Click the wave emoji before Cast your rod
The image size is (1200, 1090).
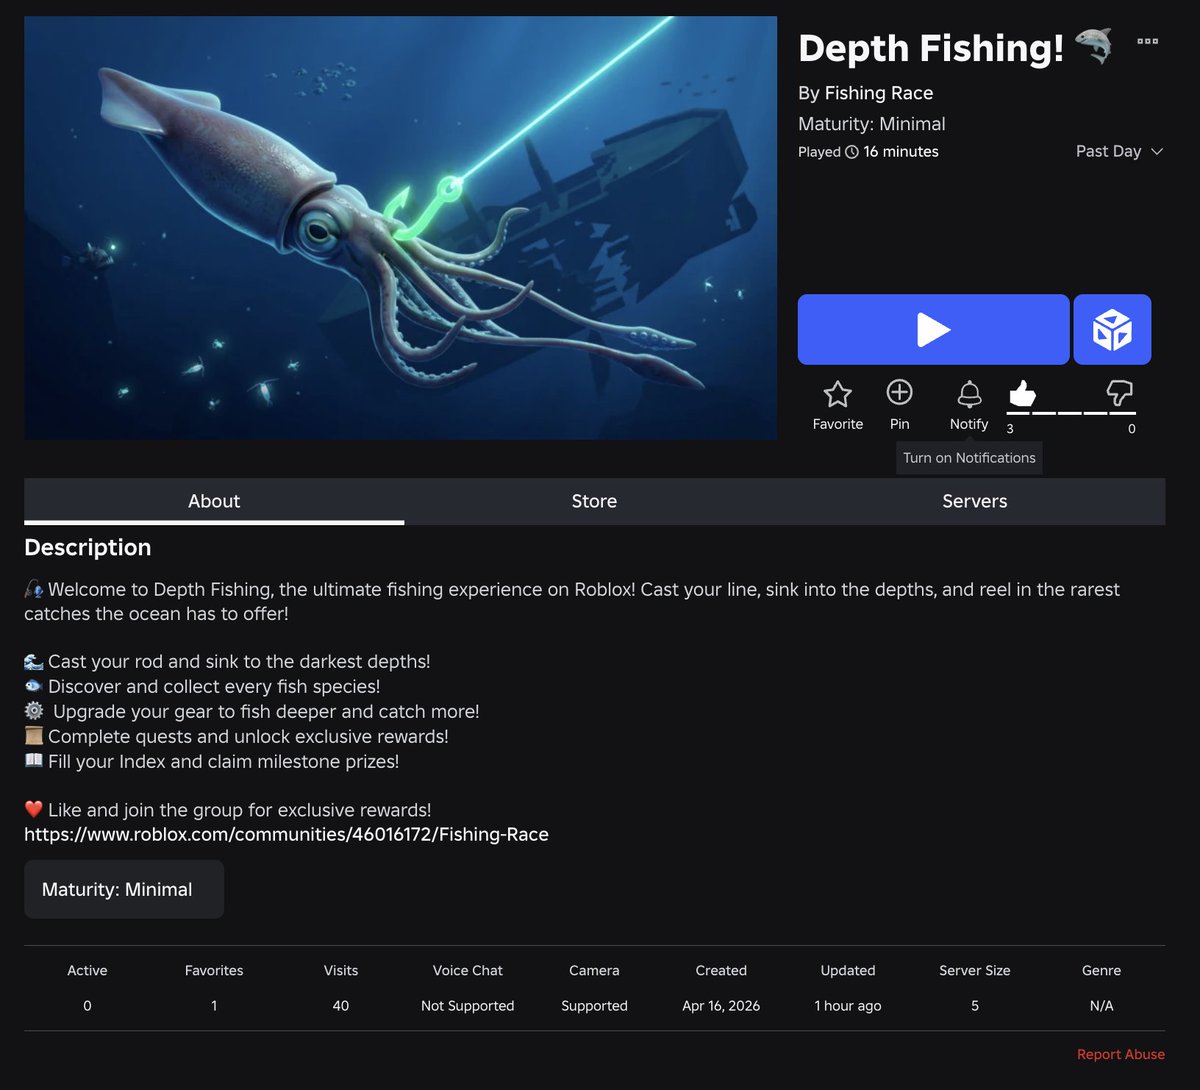(34, 661)
